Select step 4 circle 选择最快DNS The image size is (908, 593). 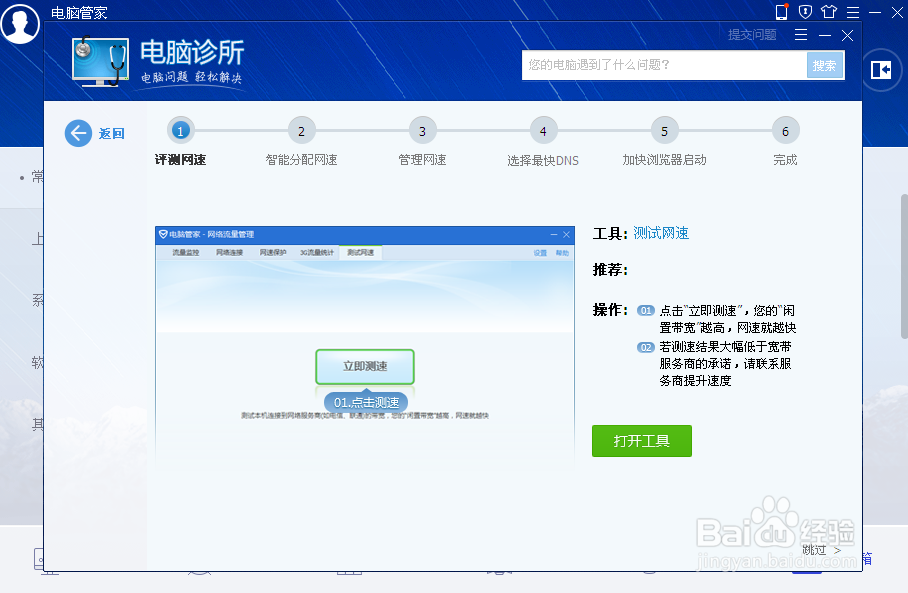[x=543, y=131]
